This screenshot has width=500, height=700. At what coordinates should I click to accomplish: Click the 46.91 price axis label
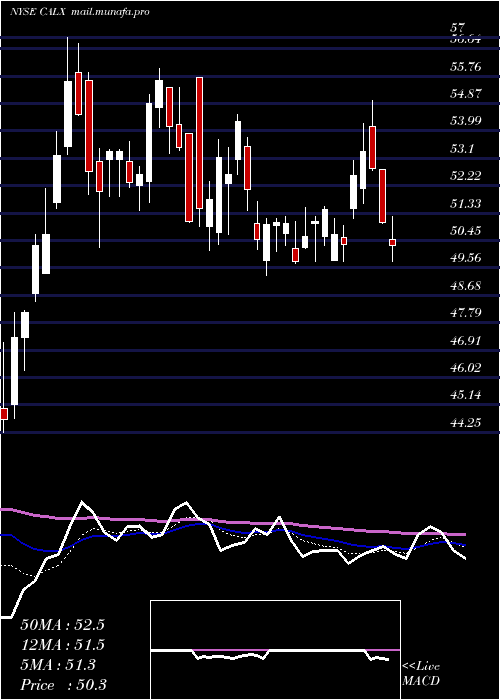(x=466, y=341)
